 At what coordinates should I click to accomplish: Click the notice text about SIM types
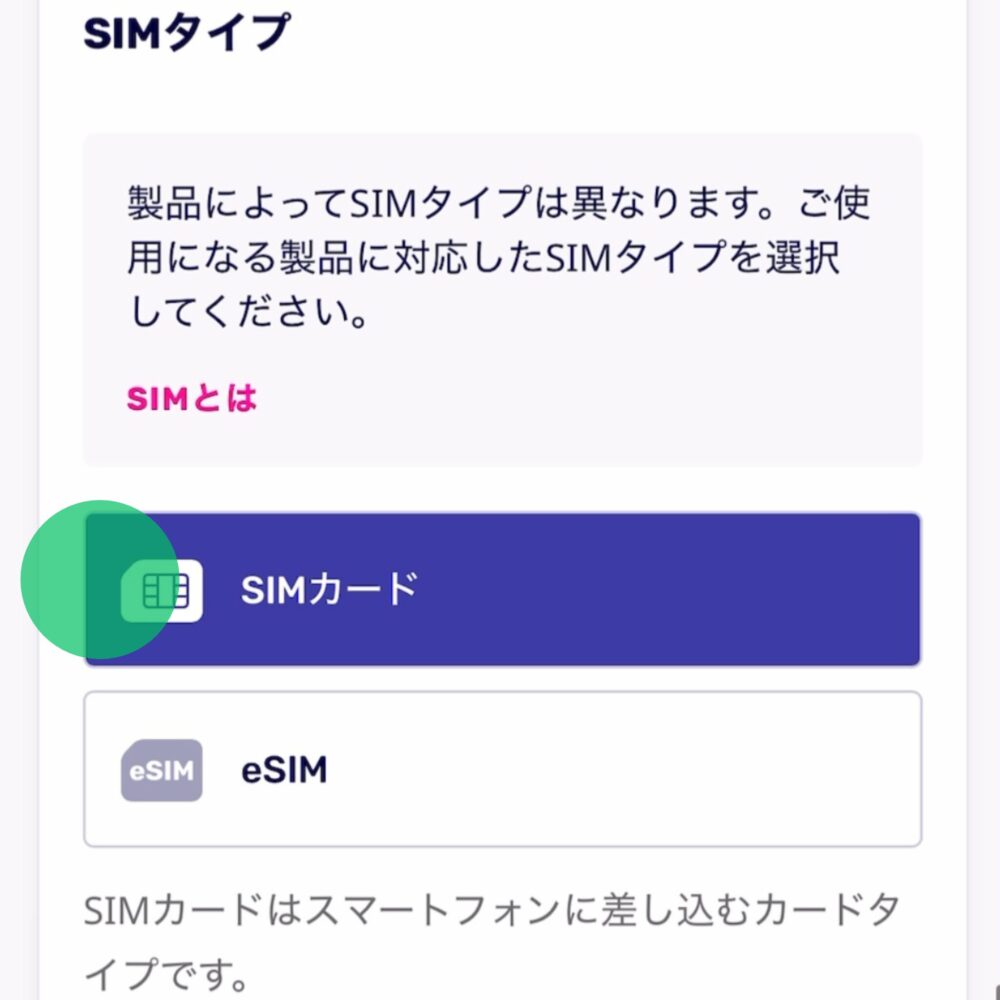coord(499,257)
